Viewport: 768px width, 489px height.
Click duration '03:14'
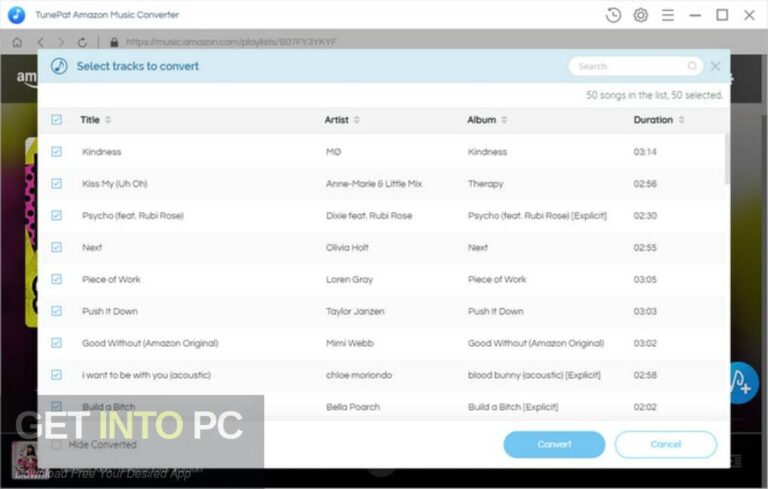(645, 152)
